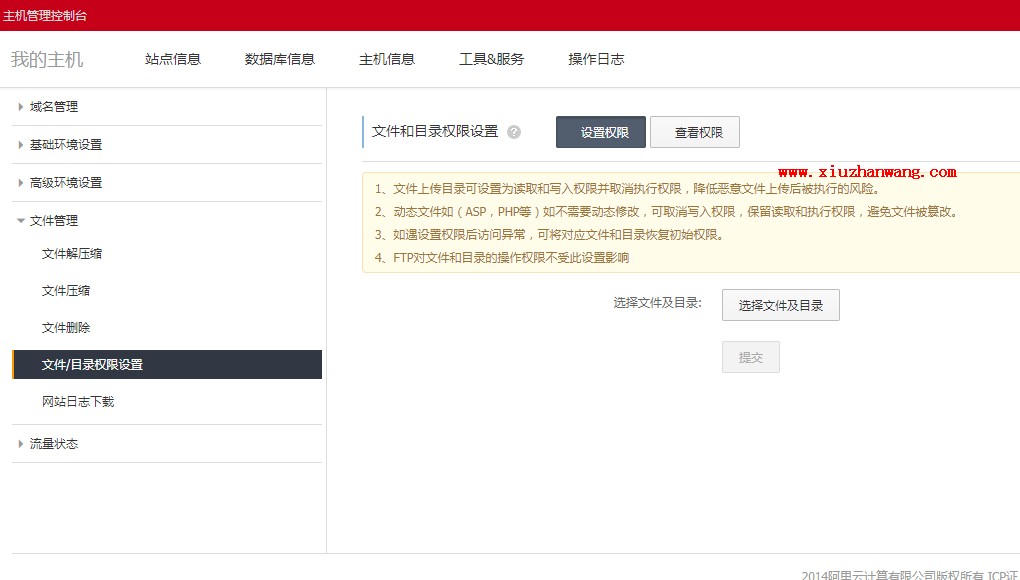Open the 站点信息 tab

(x=173, y=59)
